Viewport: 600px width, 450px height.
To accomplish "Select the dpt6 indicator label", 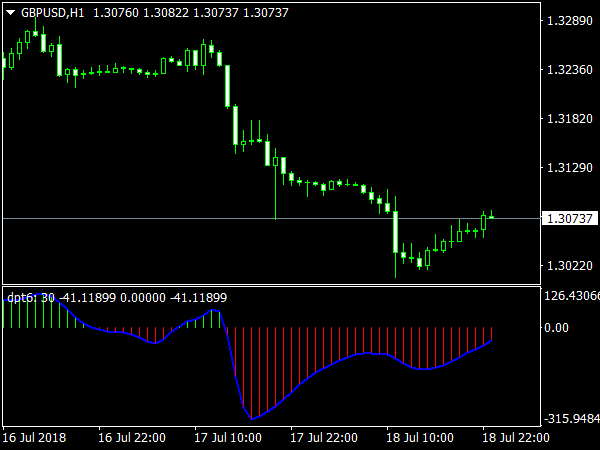I will [117, 297].
